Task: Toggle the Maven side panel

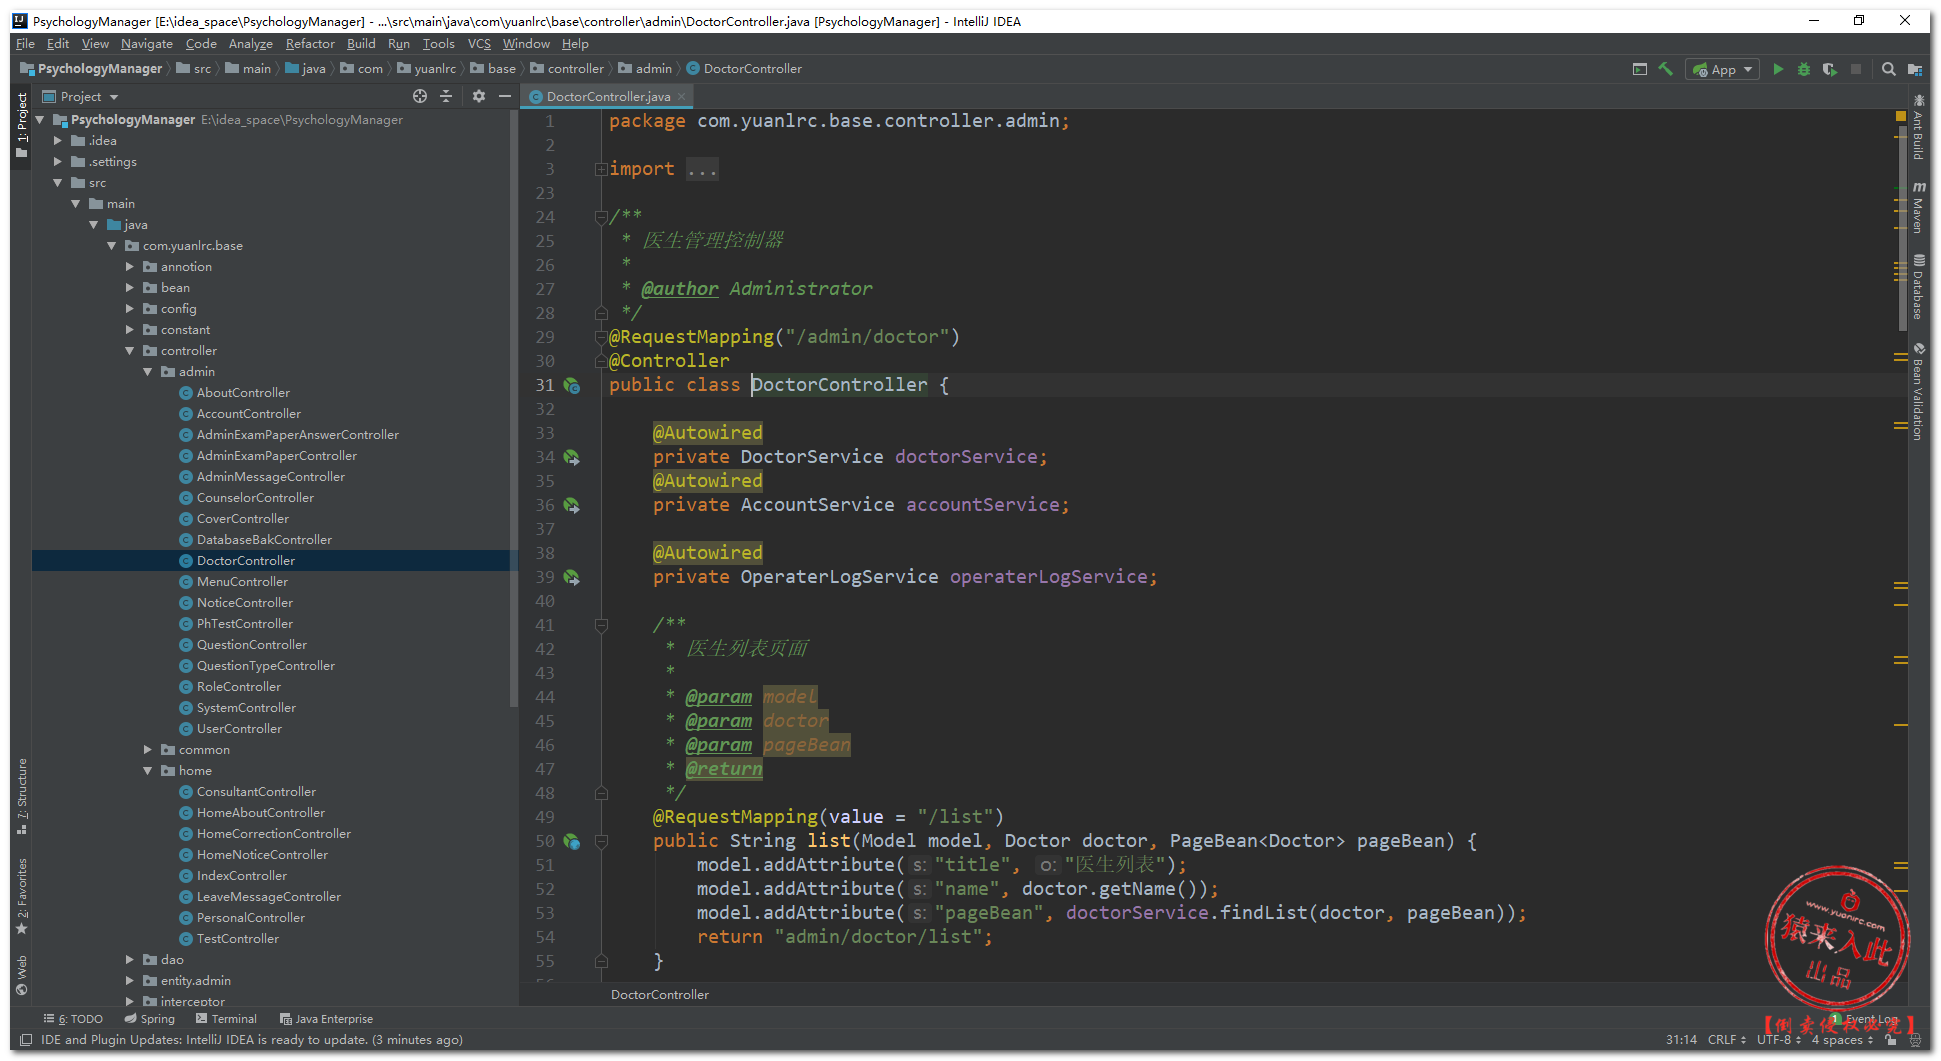Action: click(x=1918, y=208)
